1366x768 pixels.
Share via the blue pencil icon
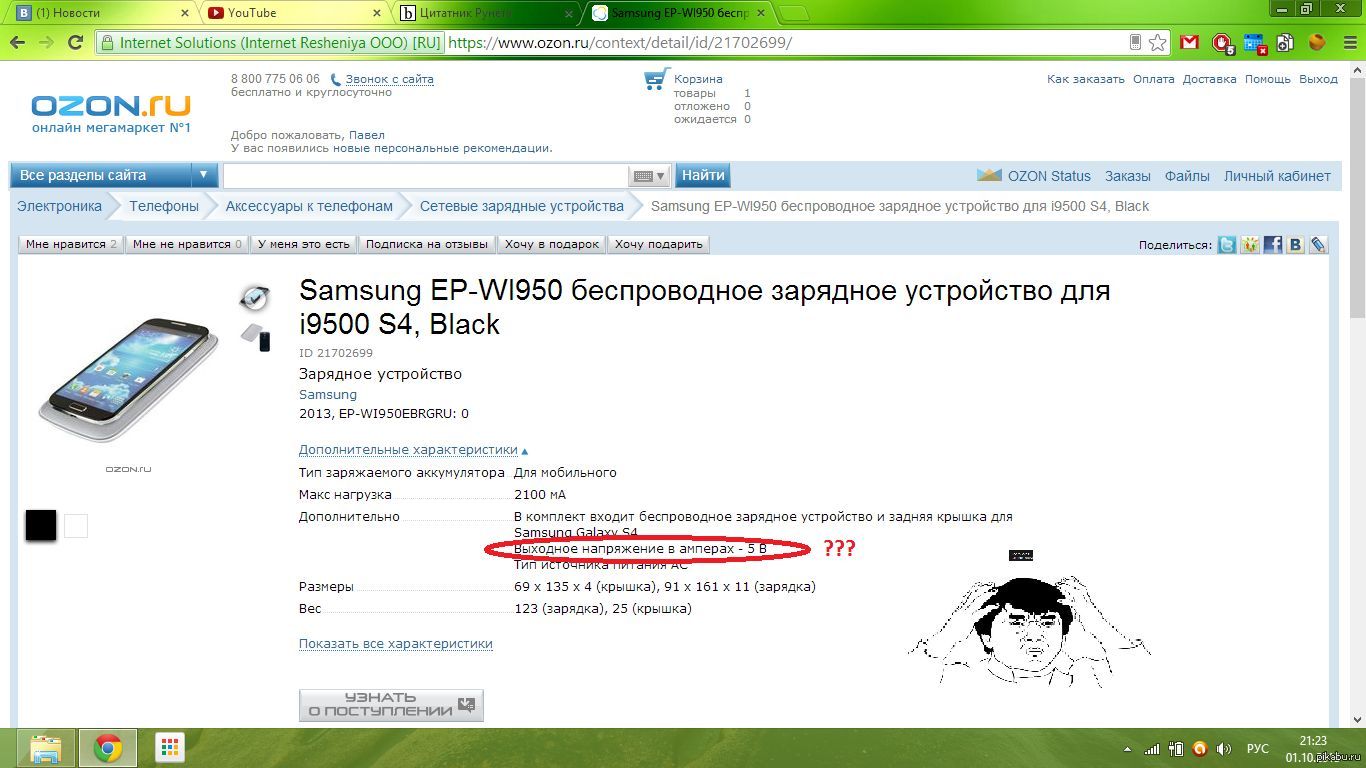pos(1318,244)
